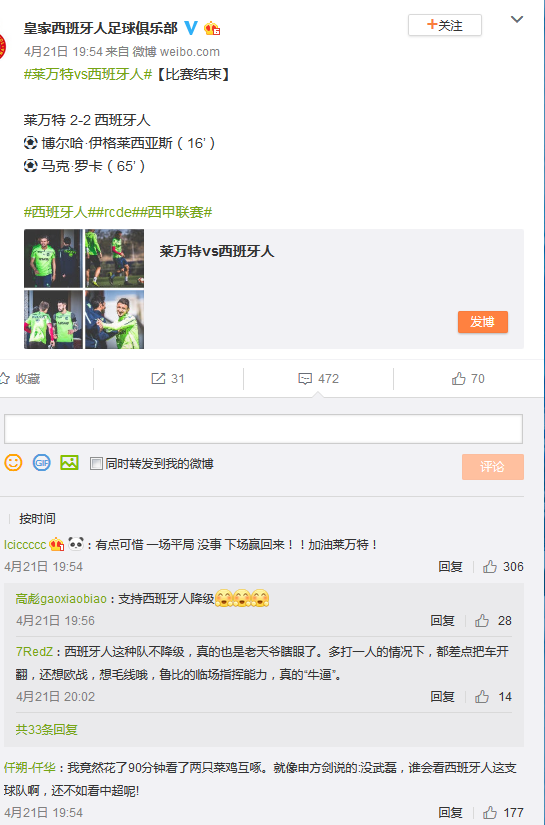The height and width of the screenshot is (825, 545).
Task: Insert a GIF into the comment
Action: (x=42, y=463)
